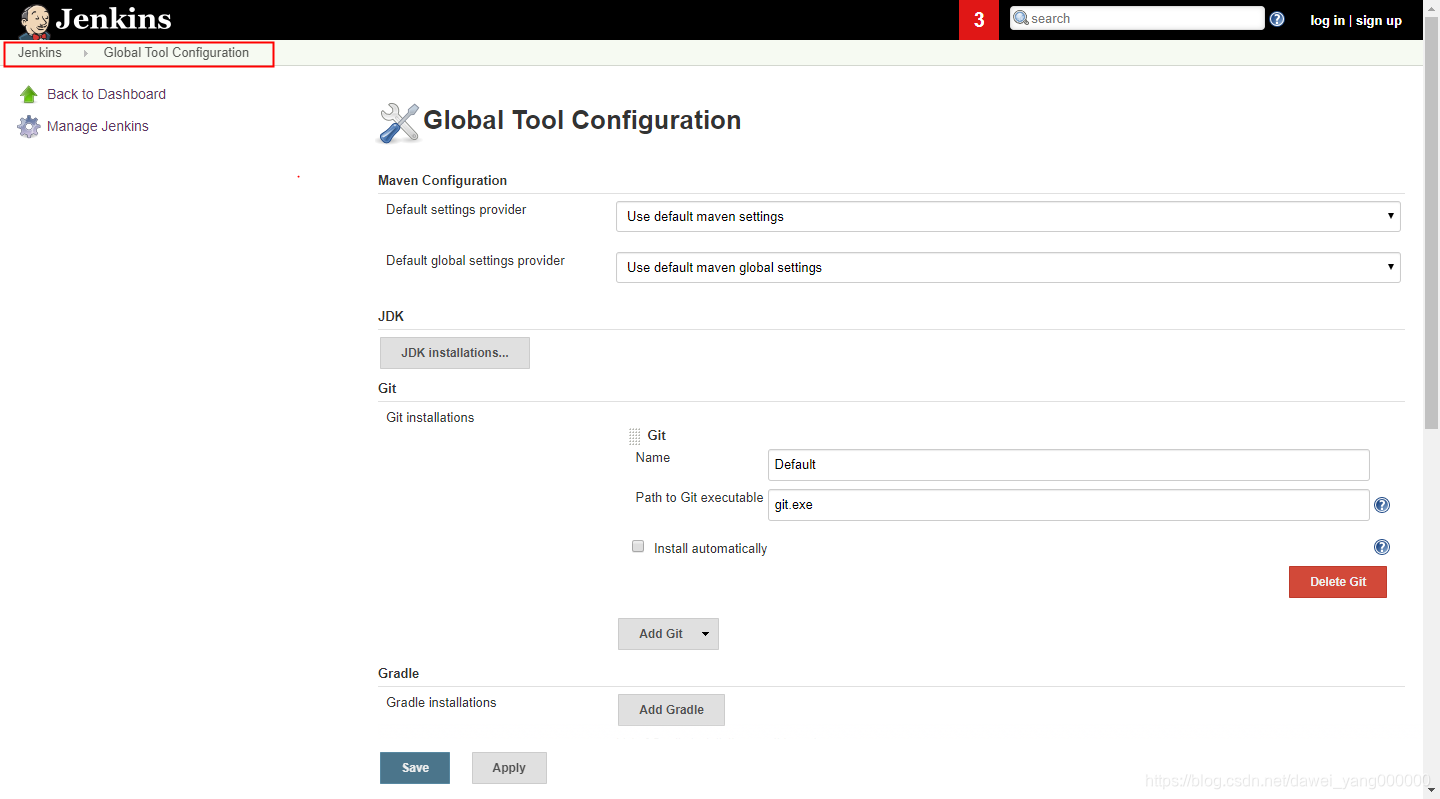Click JDK installations button

(x=455, y=353)
